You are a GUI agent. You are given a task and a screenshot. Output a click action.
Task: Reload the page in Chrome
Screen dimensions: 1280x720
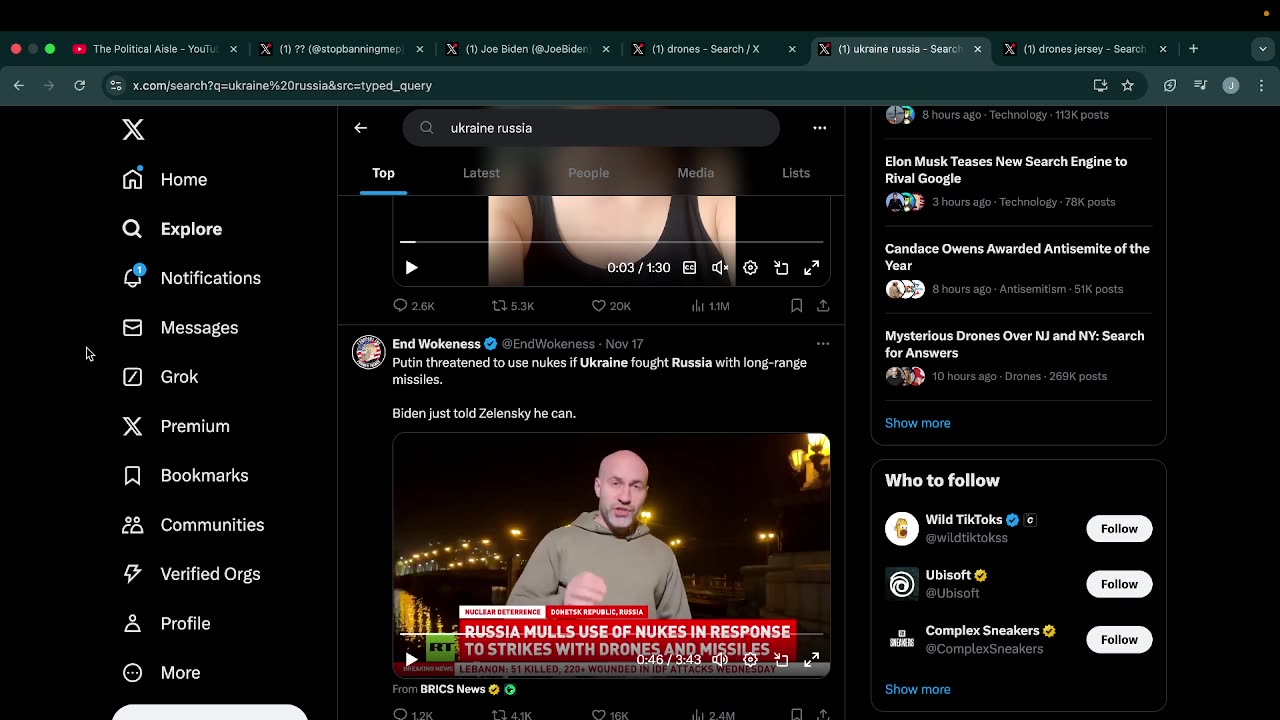click(x=80, y=86)
